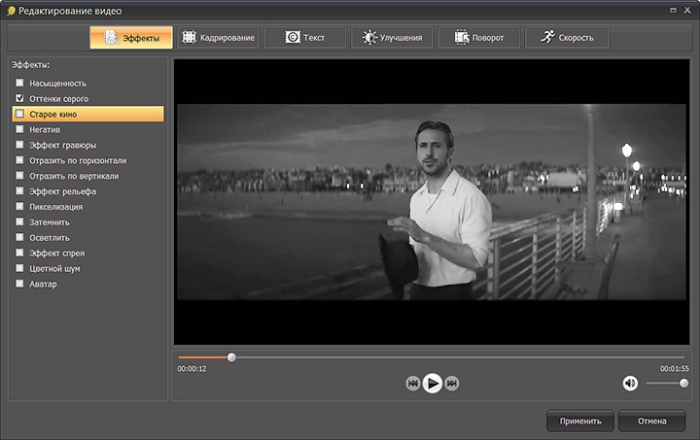Click the Эффекты tab icon
The image size is (700, 440).
[x=111, y=37]
